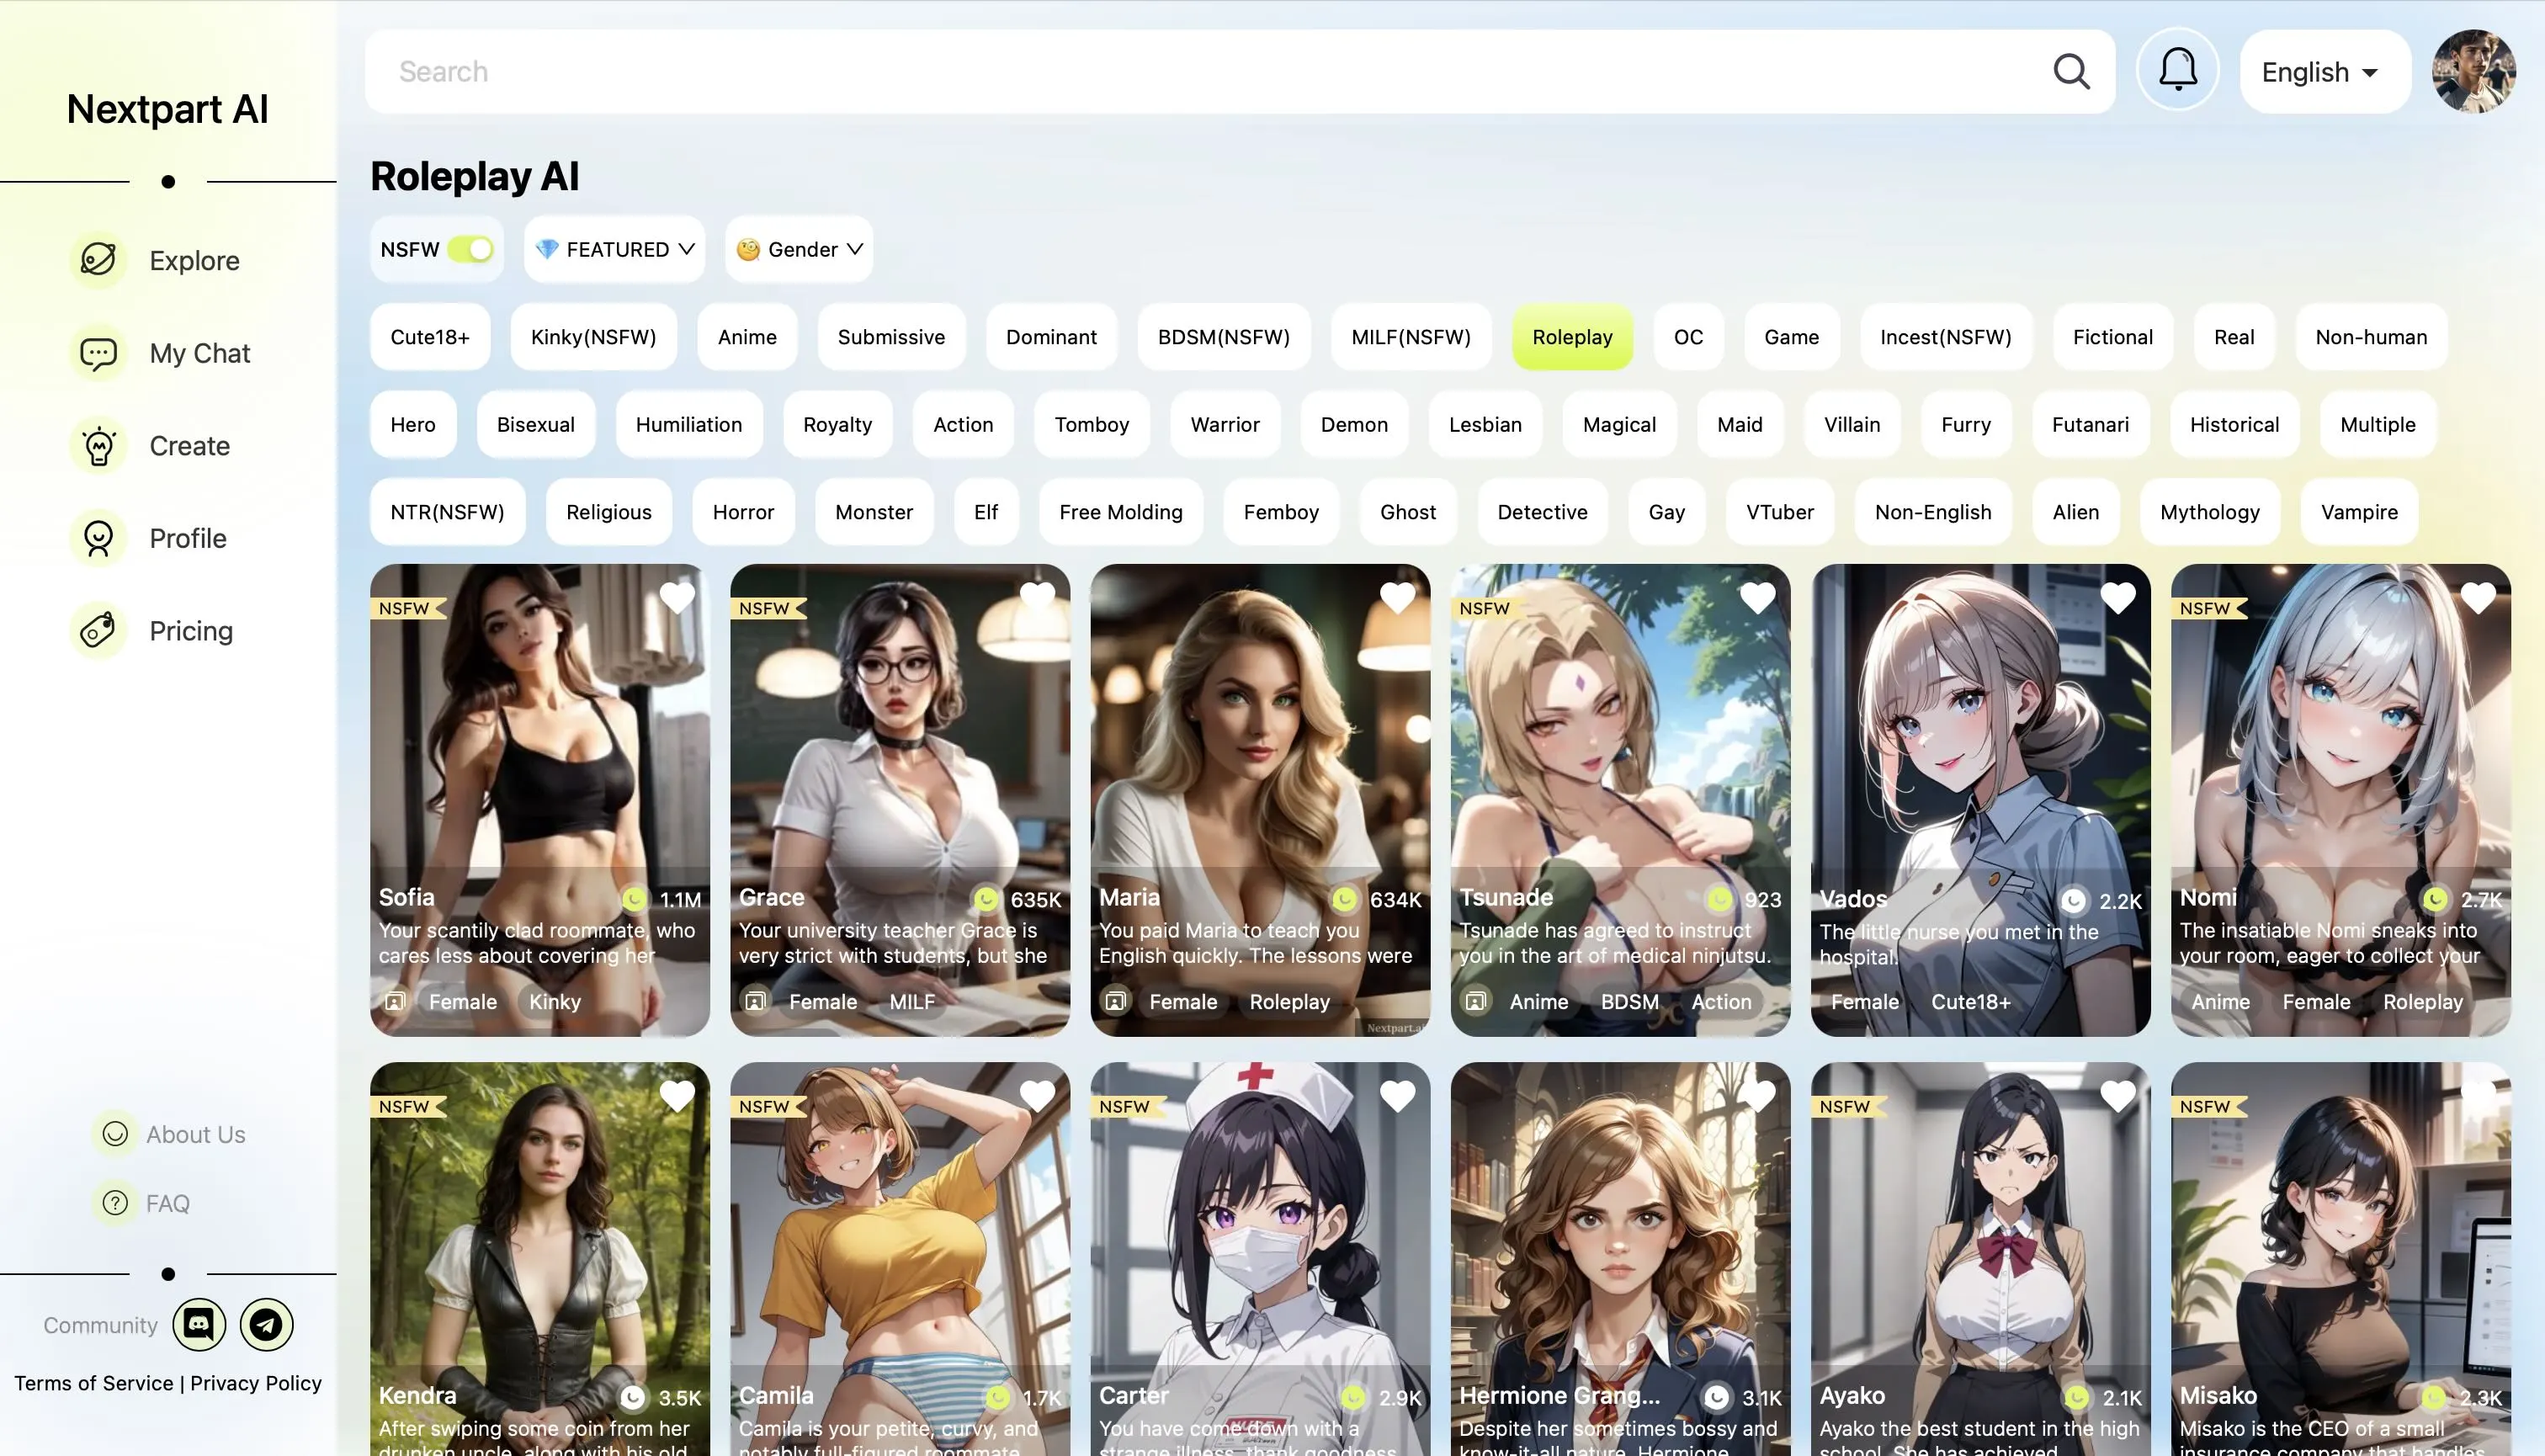This screenshot has width=2545, height=1456.
Task: Open the Telegram community icon
Action: 266,1325
